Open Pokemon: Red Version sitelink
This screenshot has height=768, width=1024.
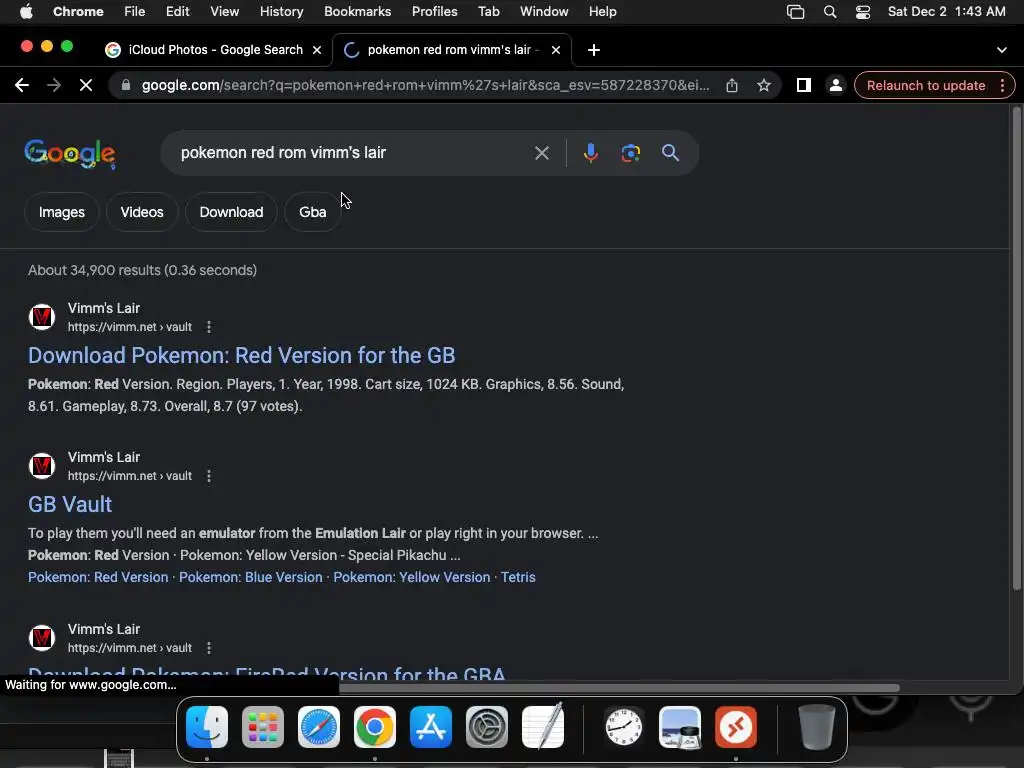[x=98, y=577]
